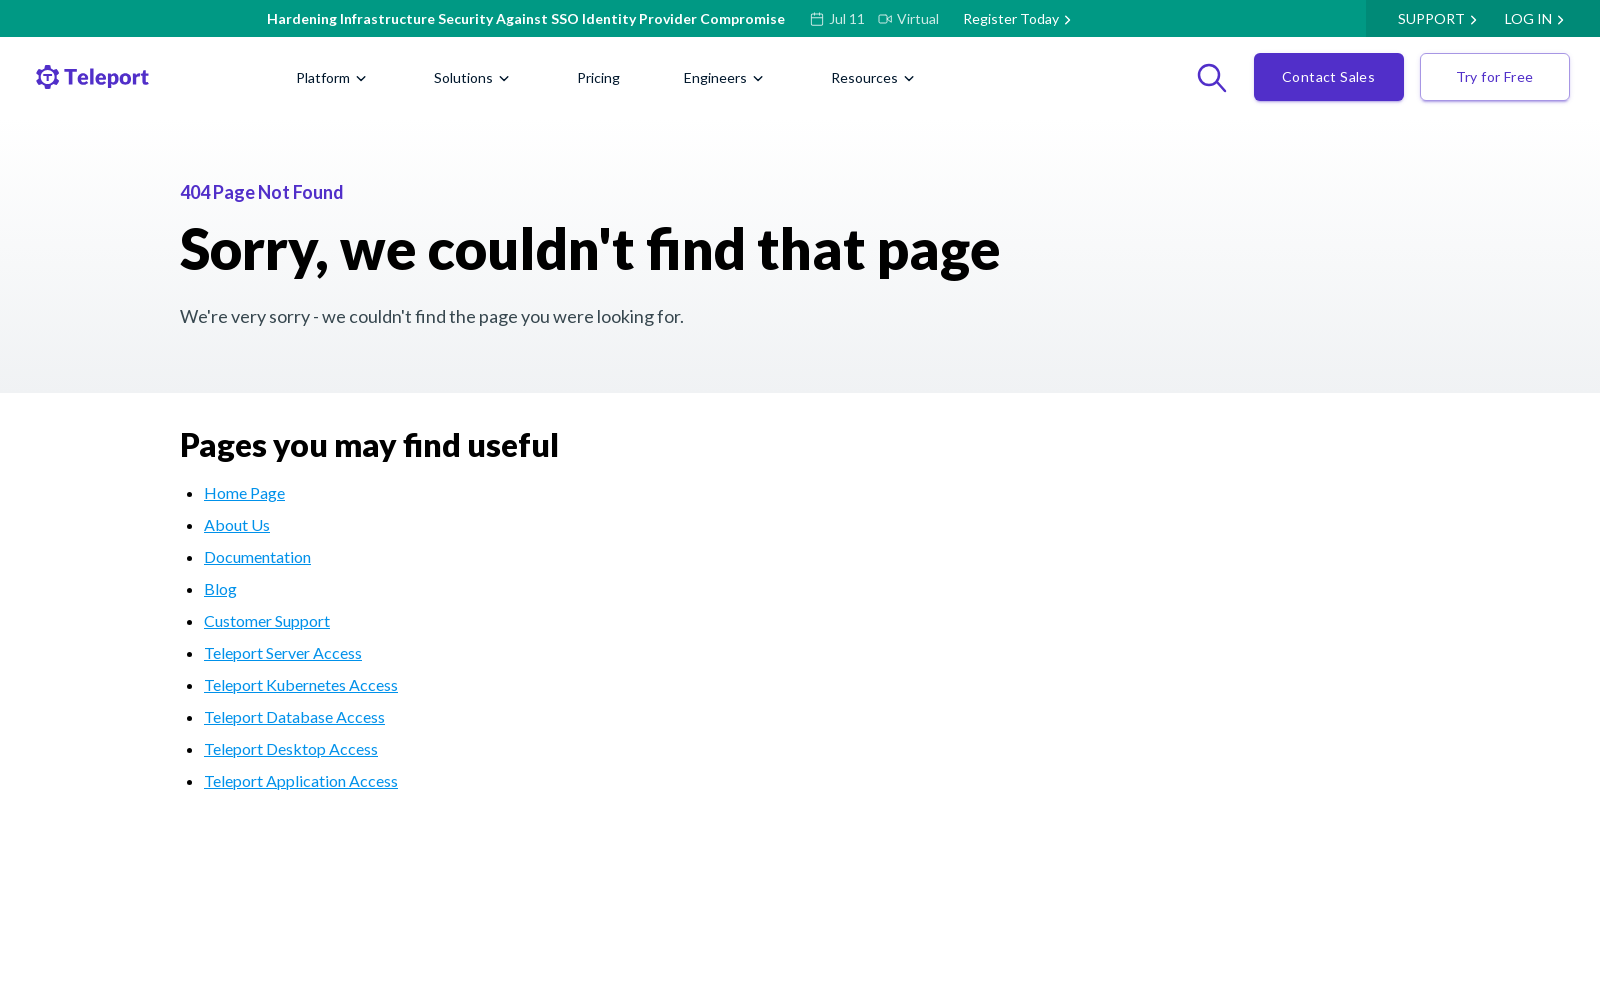Click the "Pages you may find useful" heading
Screen dimensions: 1600x1000
tap(369, 445)
